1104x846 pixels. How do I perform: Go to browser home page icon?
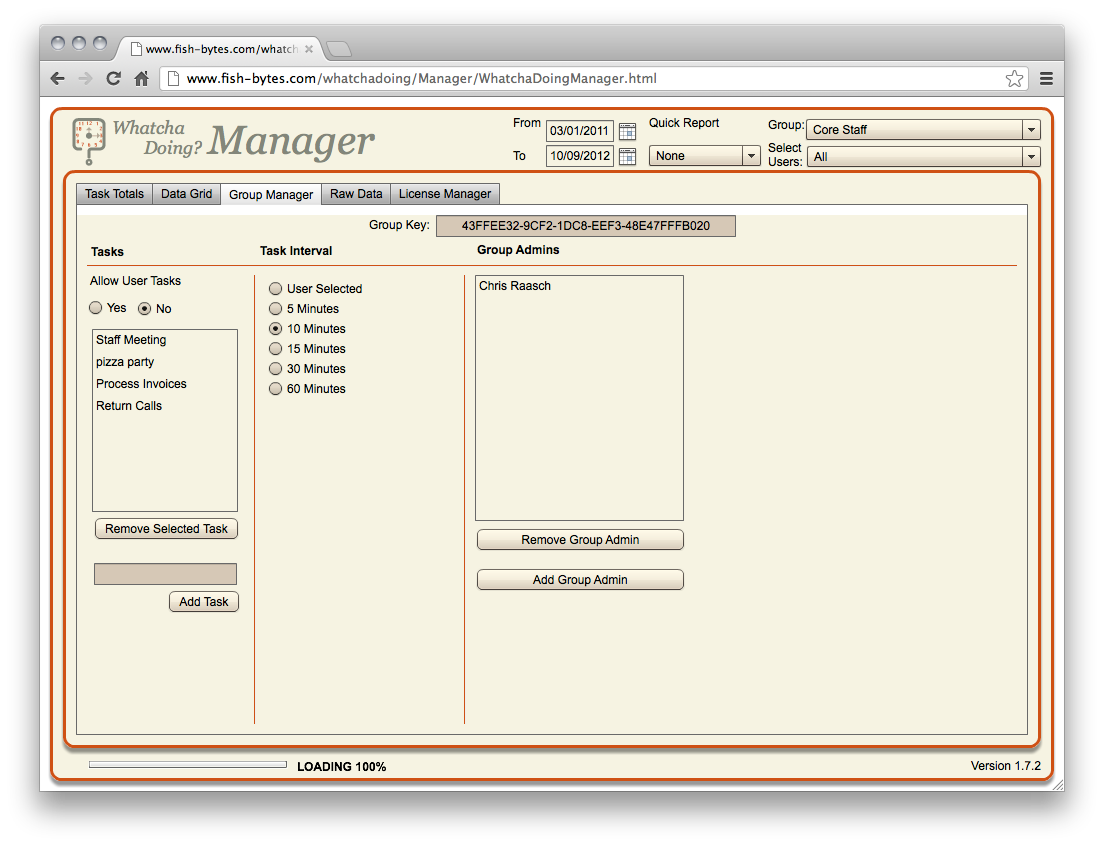(142, 79)
